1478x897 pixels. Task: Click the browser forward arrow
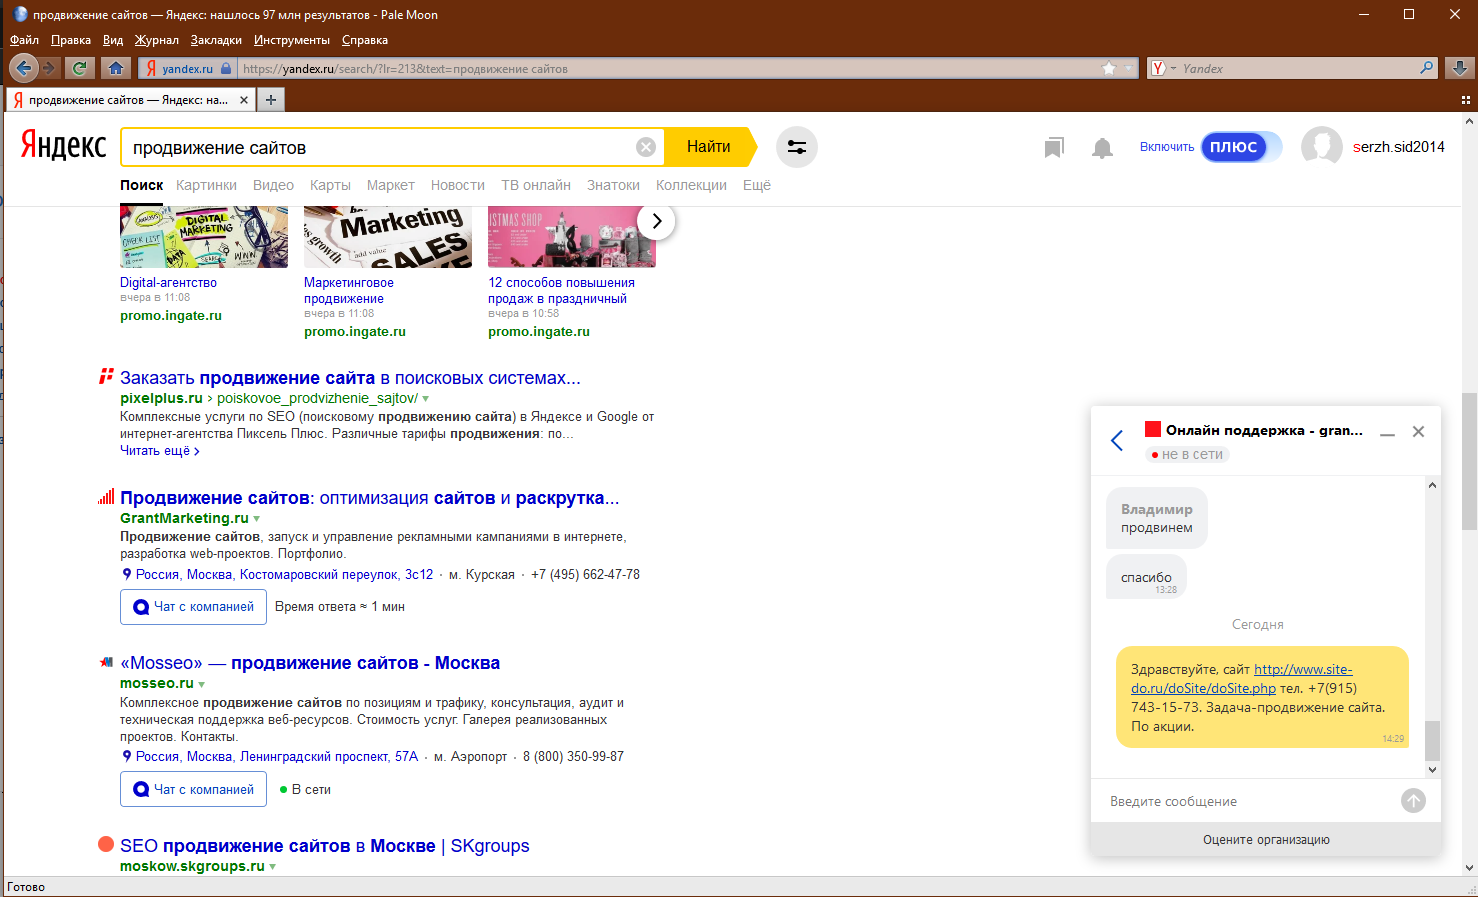[49, 68]
